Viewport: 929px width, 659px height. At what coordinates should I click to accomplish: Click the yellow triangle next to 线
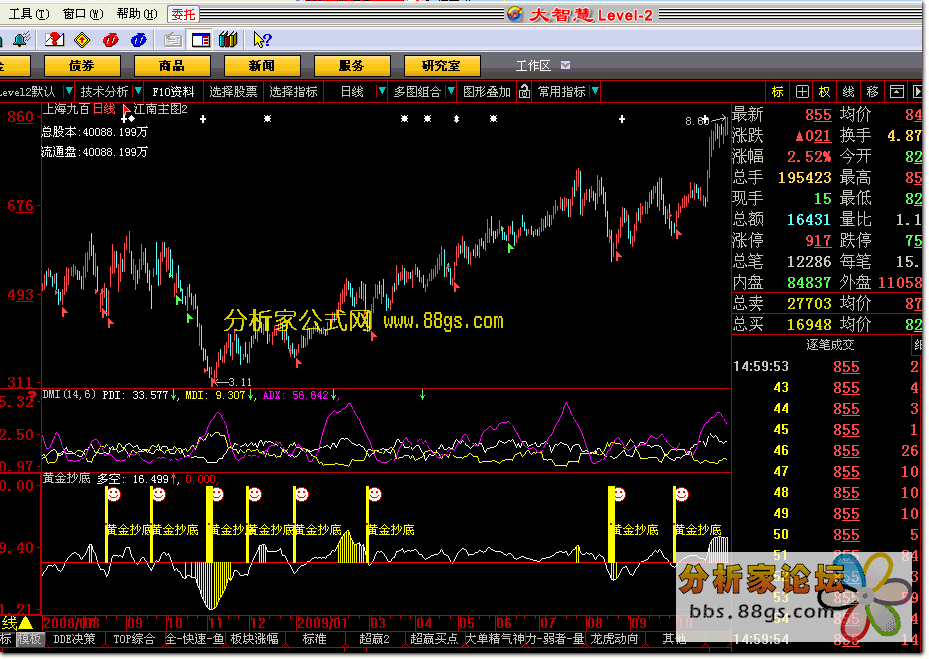click(x=25, y=623)
